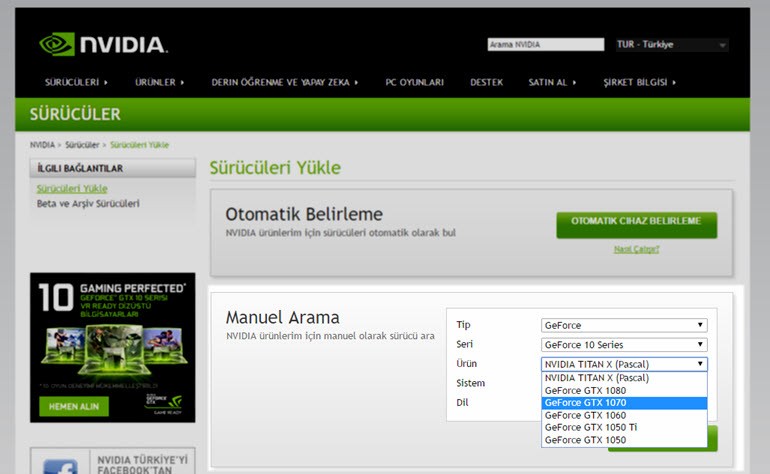Open the ŞİRKET BİLGİSİ menu
The image size is (770, 474).
point(639,82)
